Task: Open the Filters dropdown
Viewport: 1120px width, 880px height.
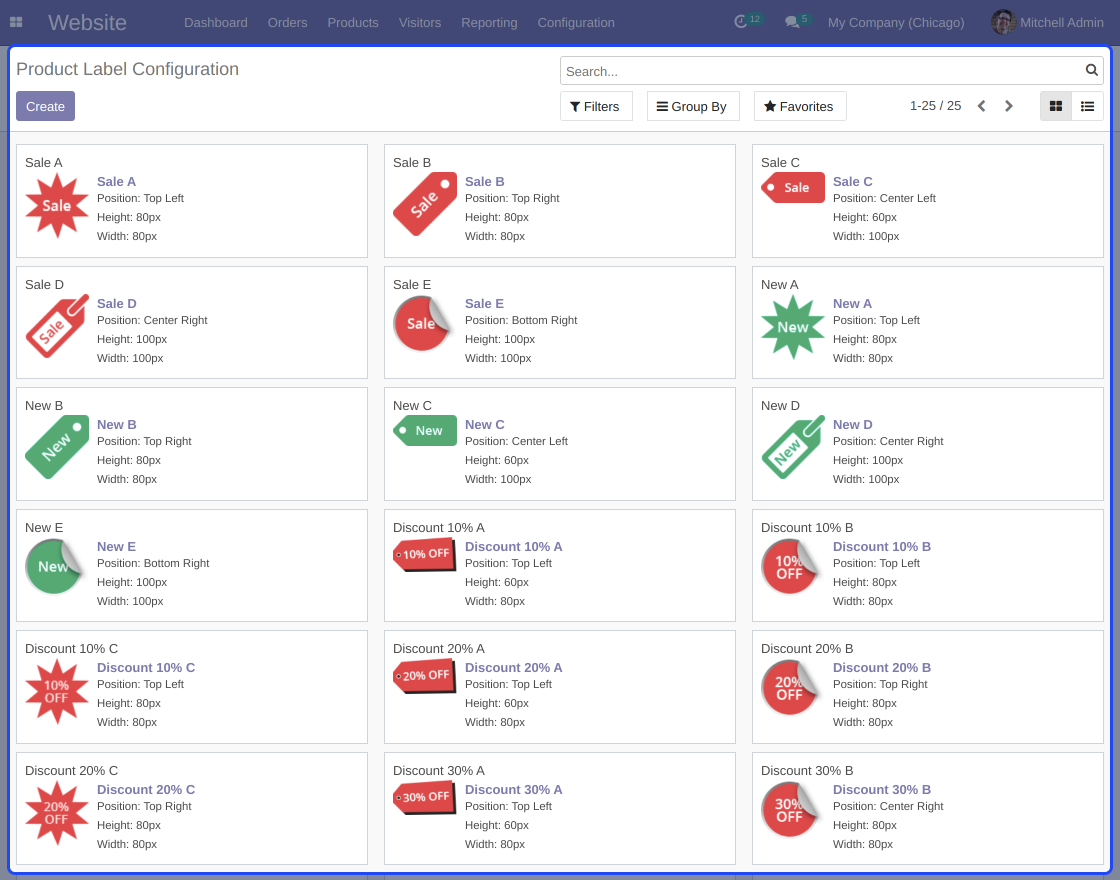Action: 596,106
